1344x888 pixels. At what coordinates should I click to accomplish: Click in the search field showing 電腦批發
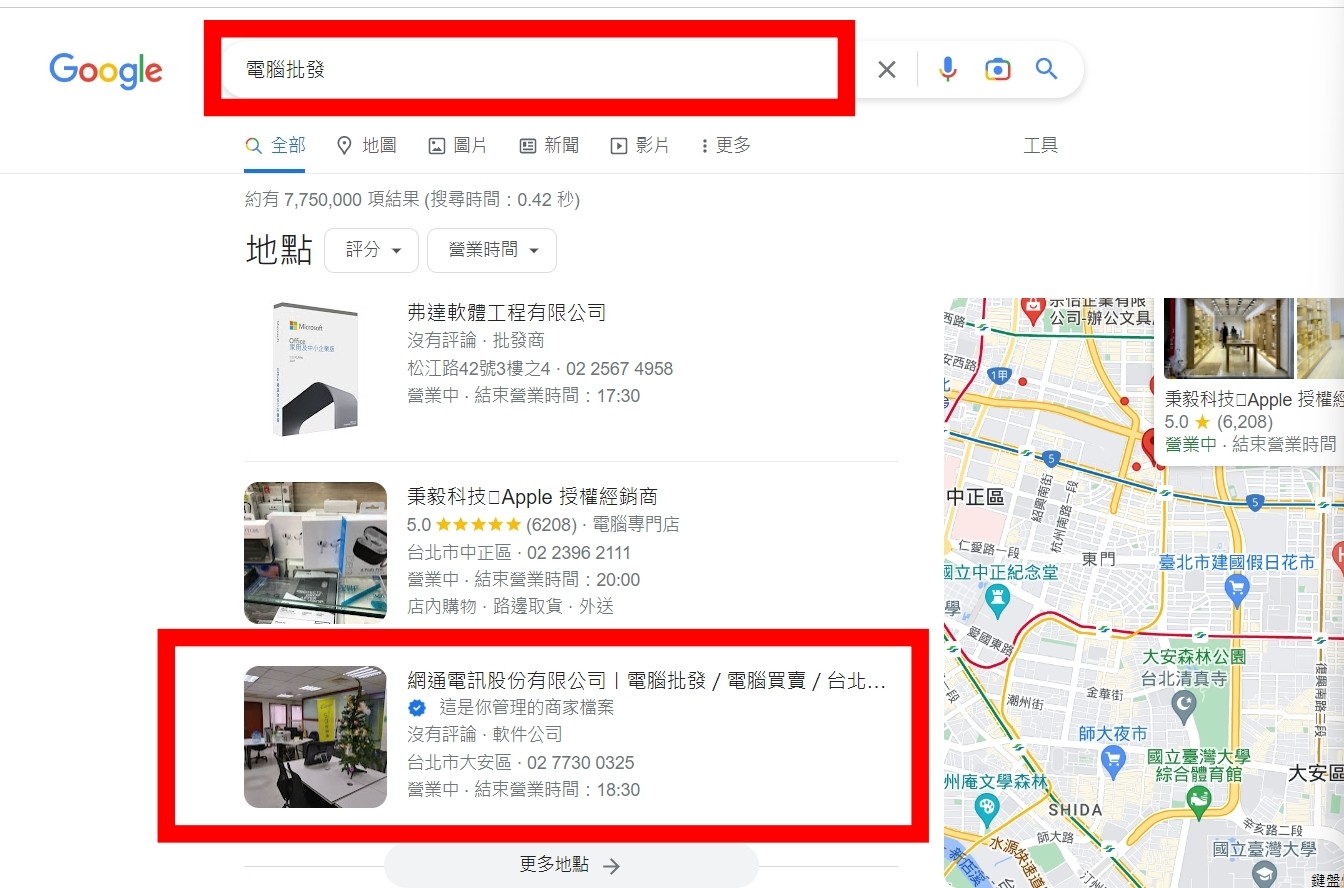pos(528,69)
